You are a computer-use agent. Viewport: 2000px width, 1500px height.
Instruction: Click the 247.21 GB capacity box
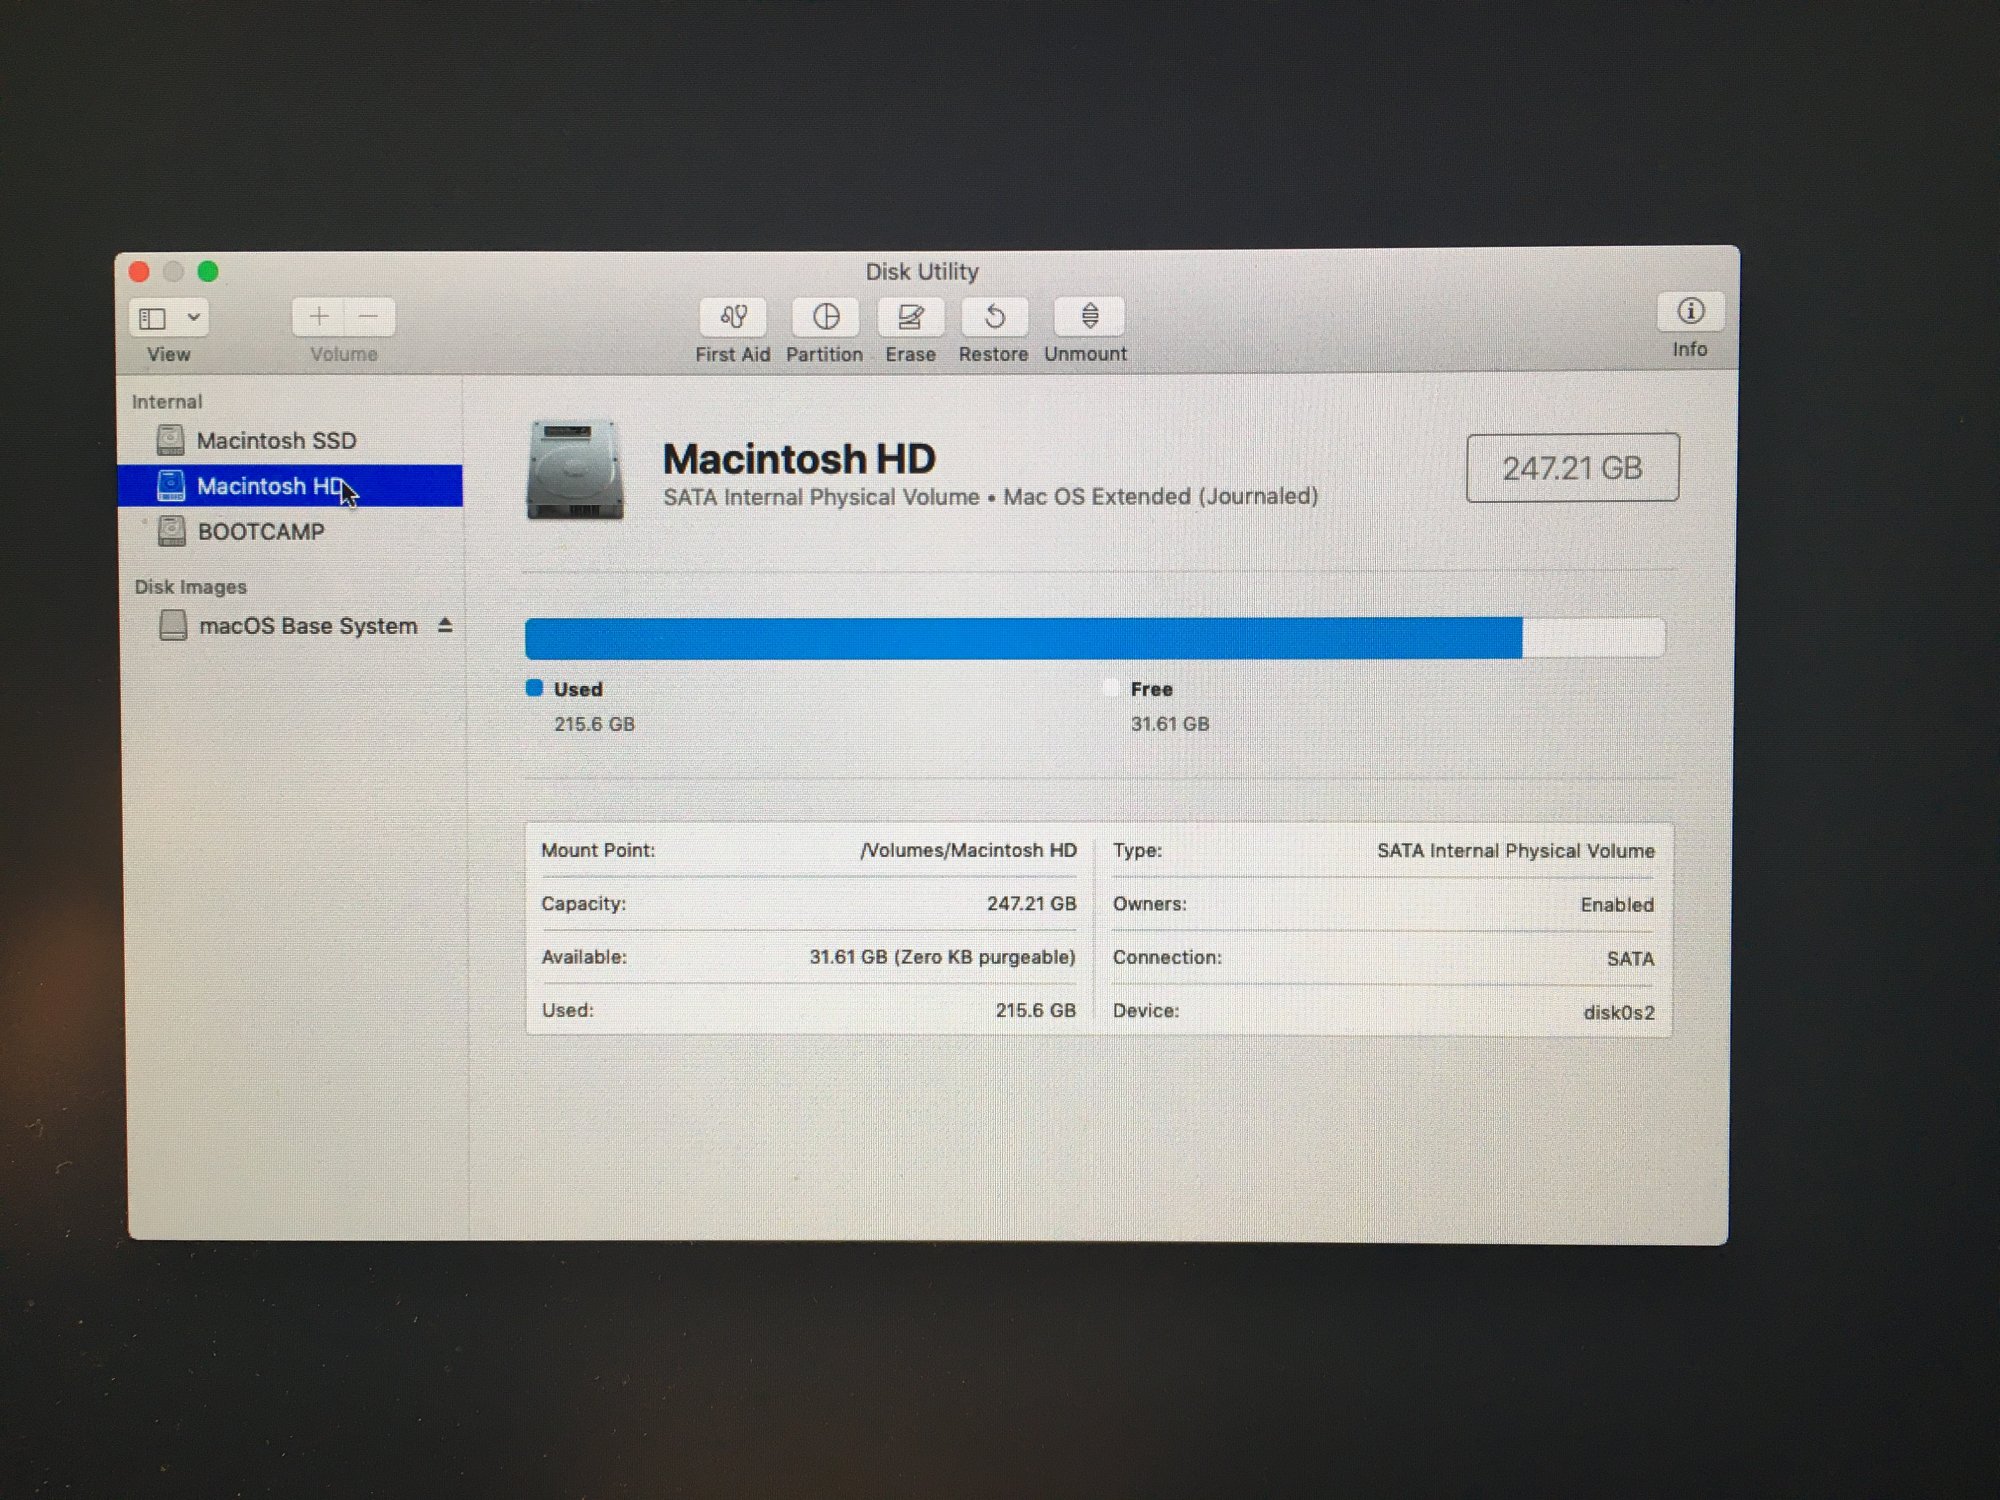tap(1572, 467)
